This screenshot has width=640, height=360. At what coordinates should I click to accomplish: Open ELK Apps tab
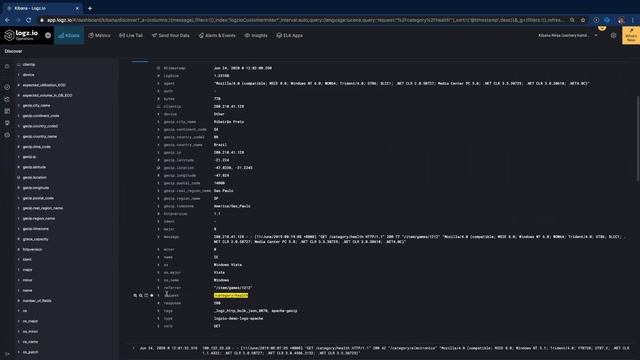[x=290, y=36]
